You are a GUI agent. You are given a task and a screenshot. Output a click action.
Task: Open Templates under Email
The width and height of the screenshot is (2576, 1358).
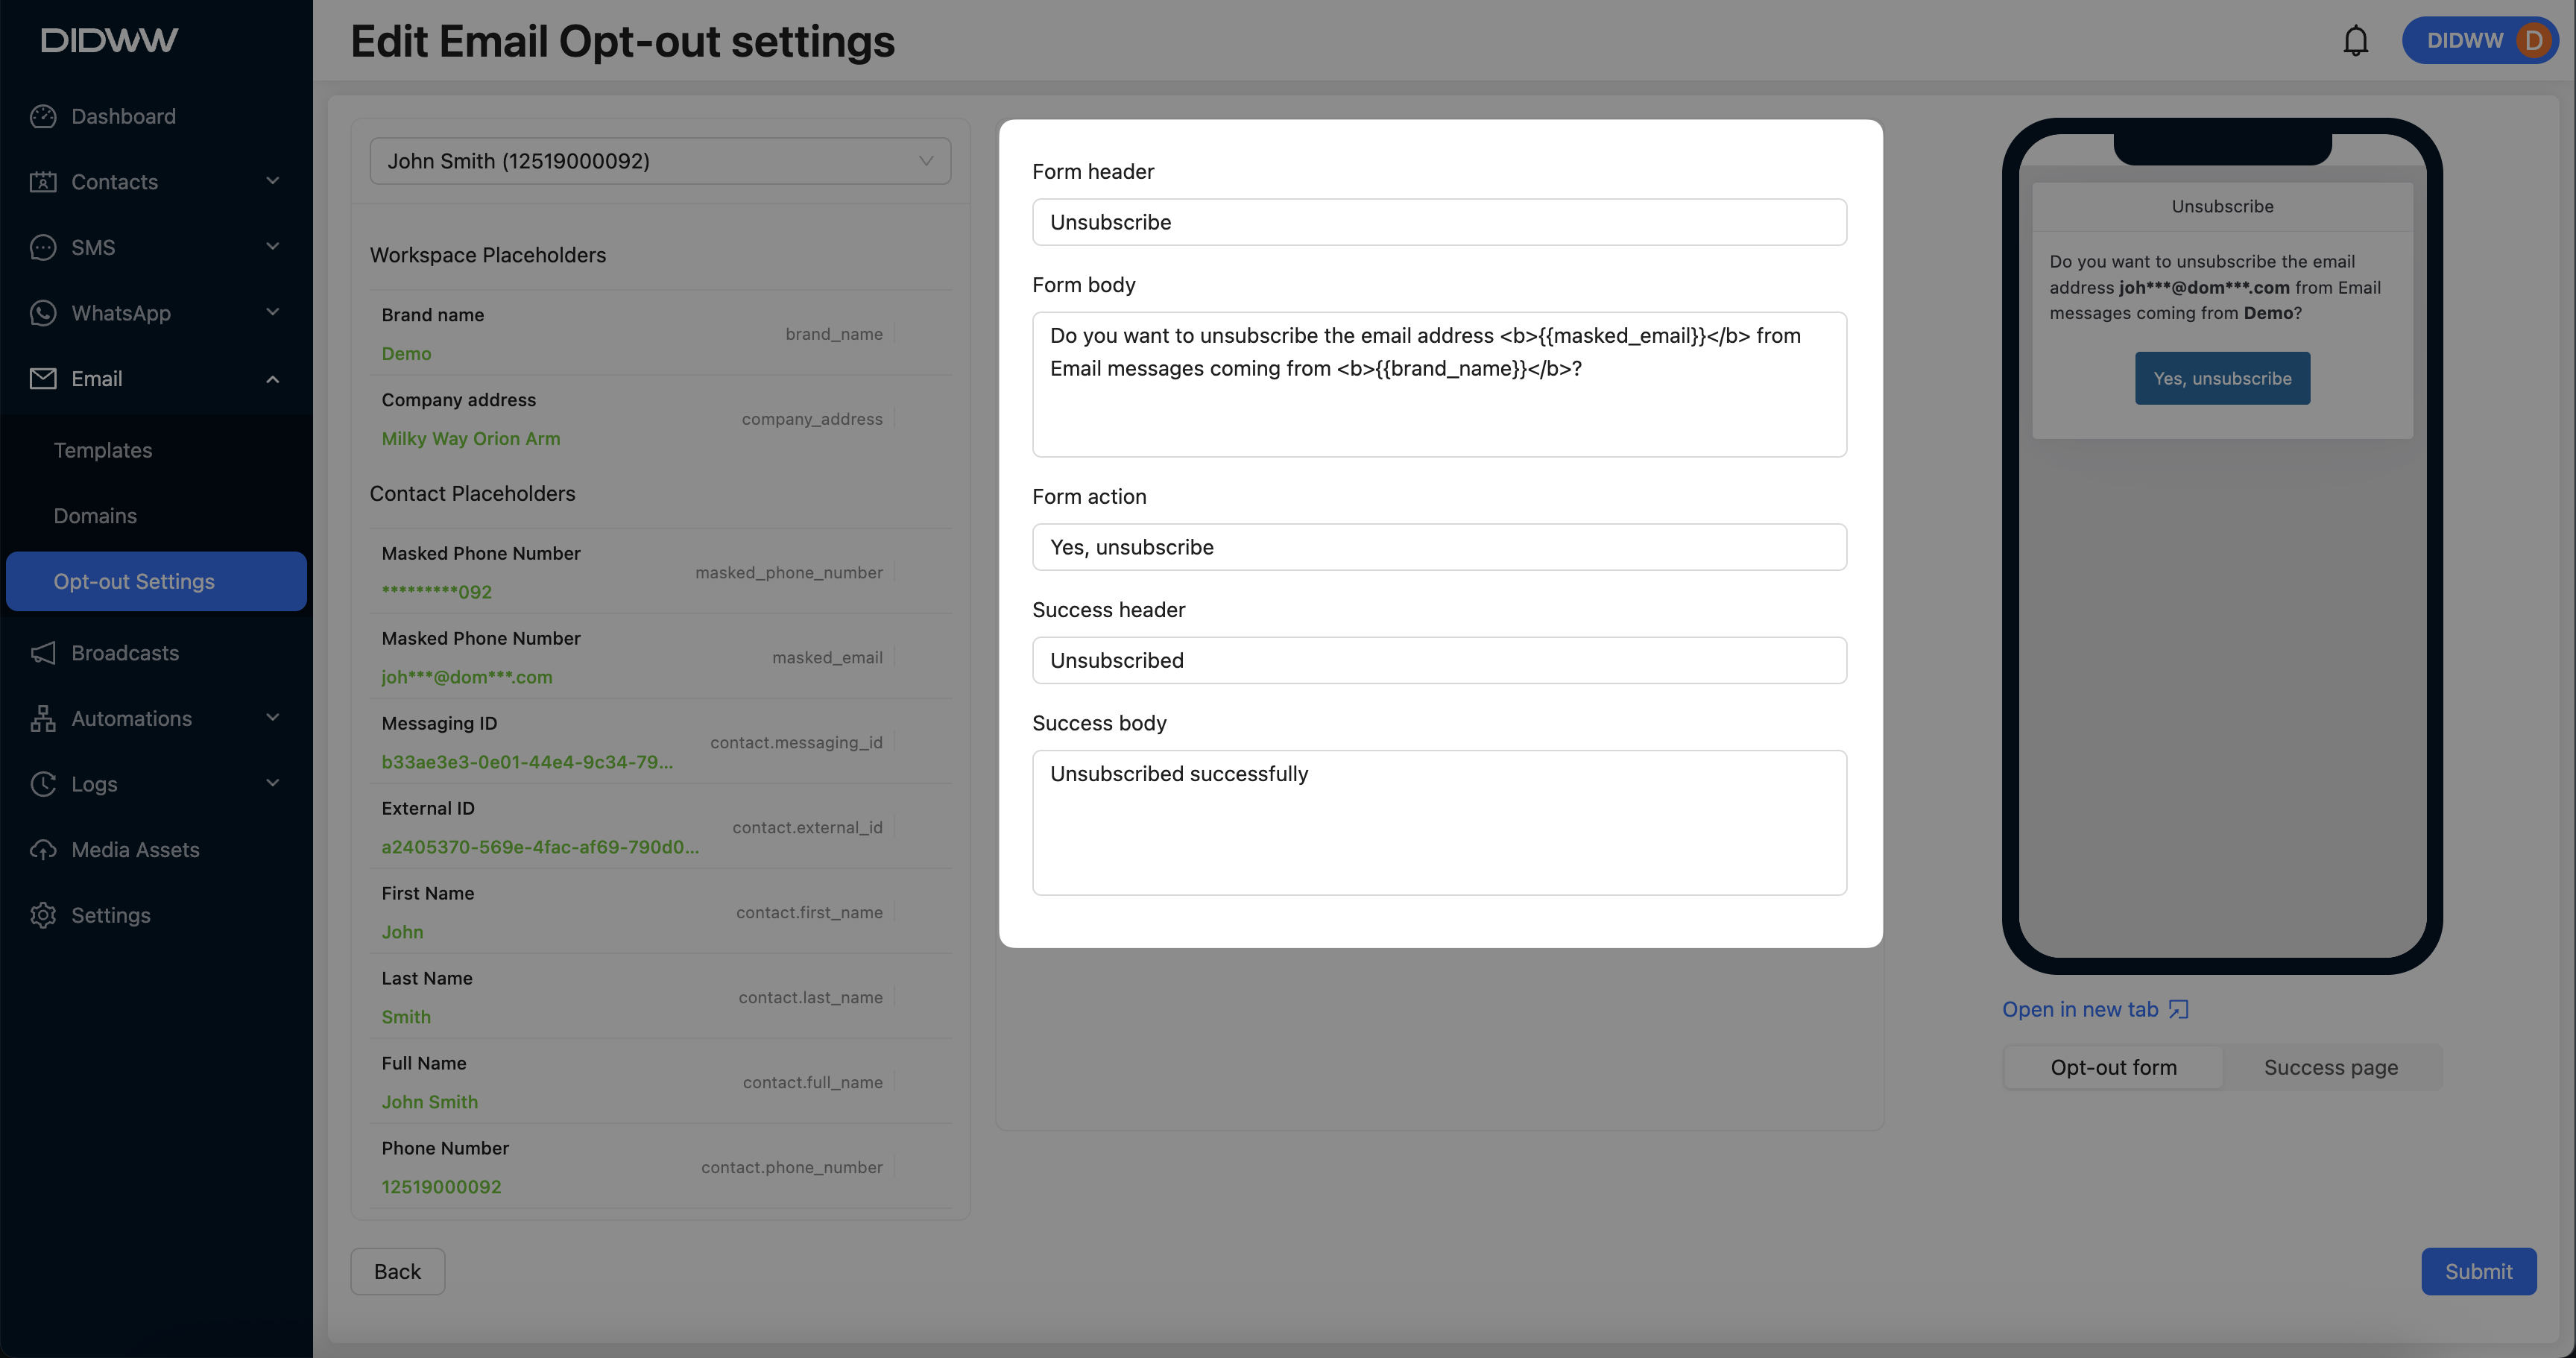[x=103, y=450]
